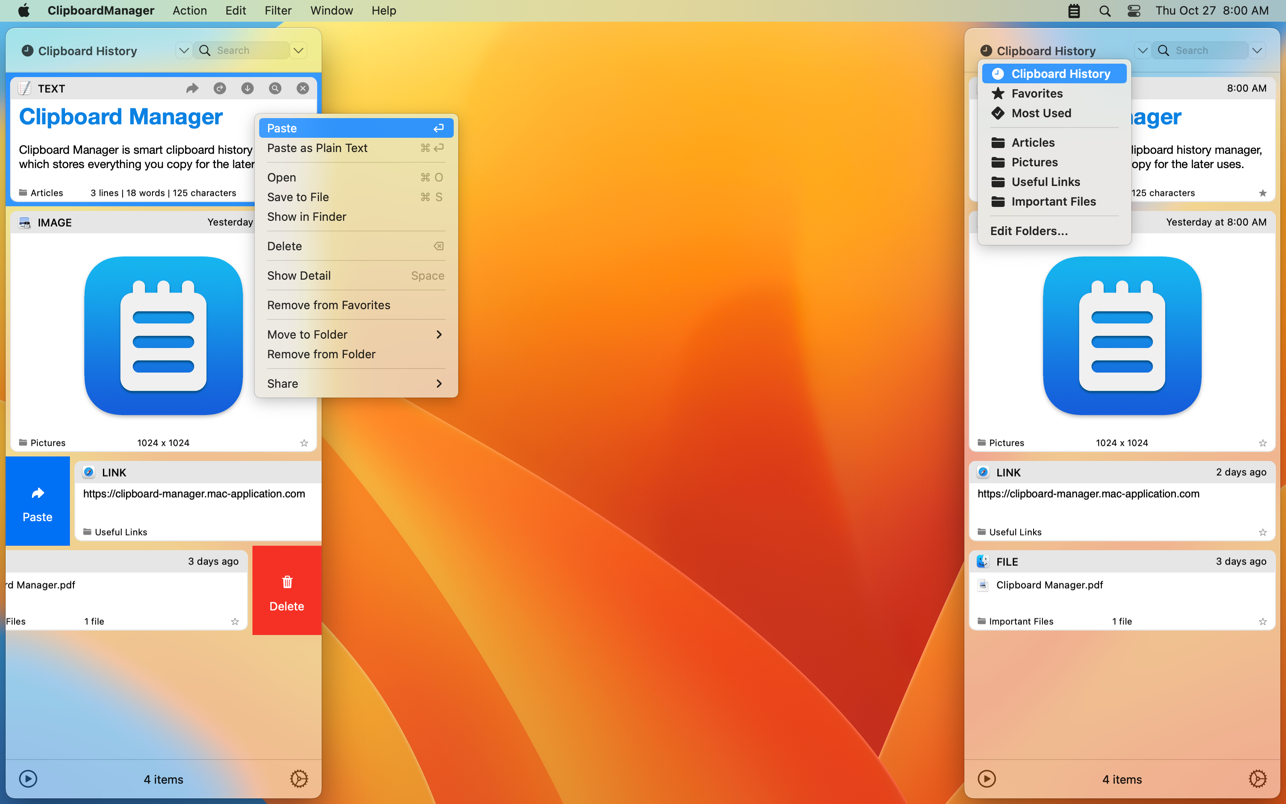Open search options dropdown in left panel

[x=299, y=51]
